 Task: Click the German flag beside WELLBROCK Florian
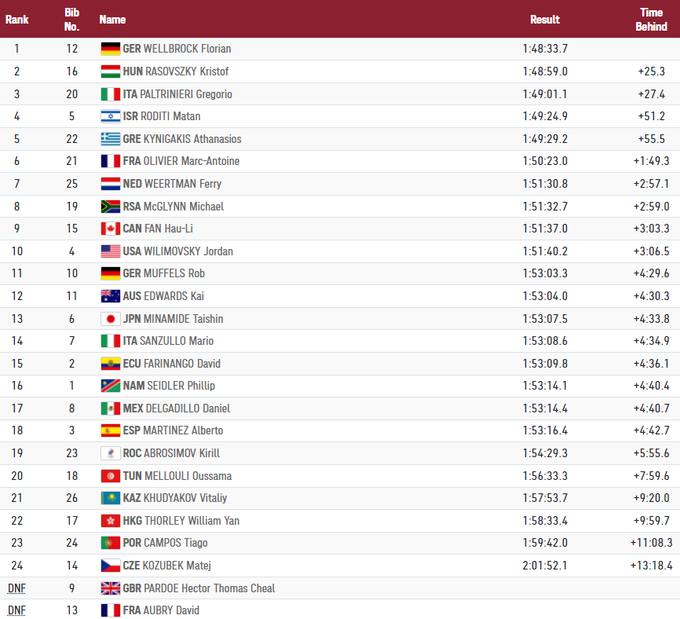(x=110, y=48)
